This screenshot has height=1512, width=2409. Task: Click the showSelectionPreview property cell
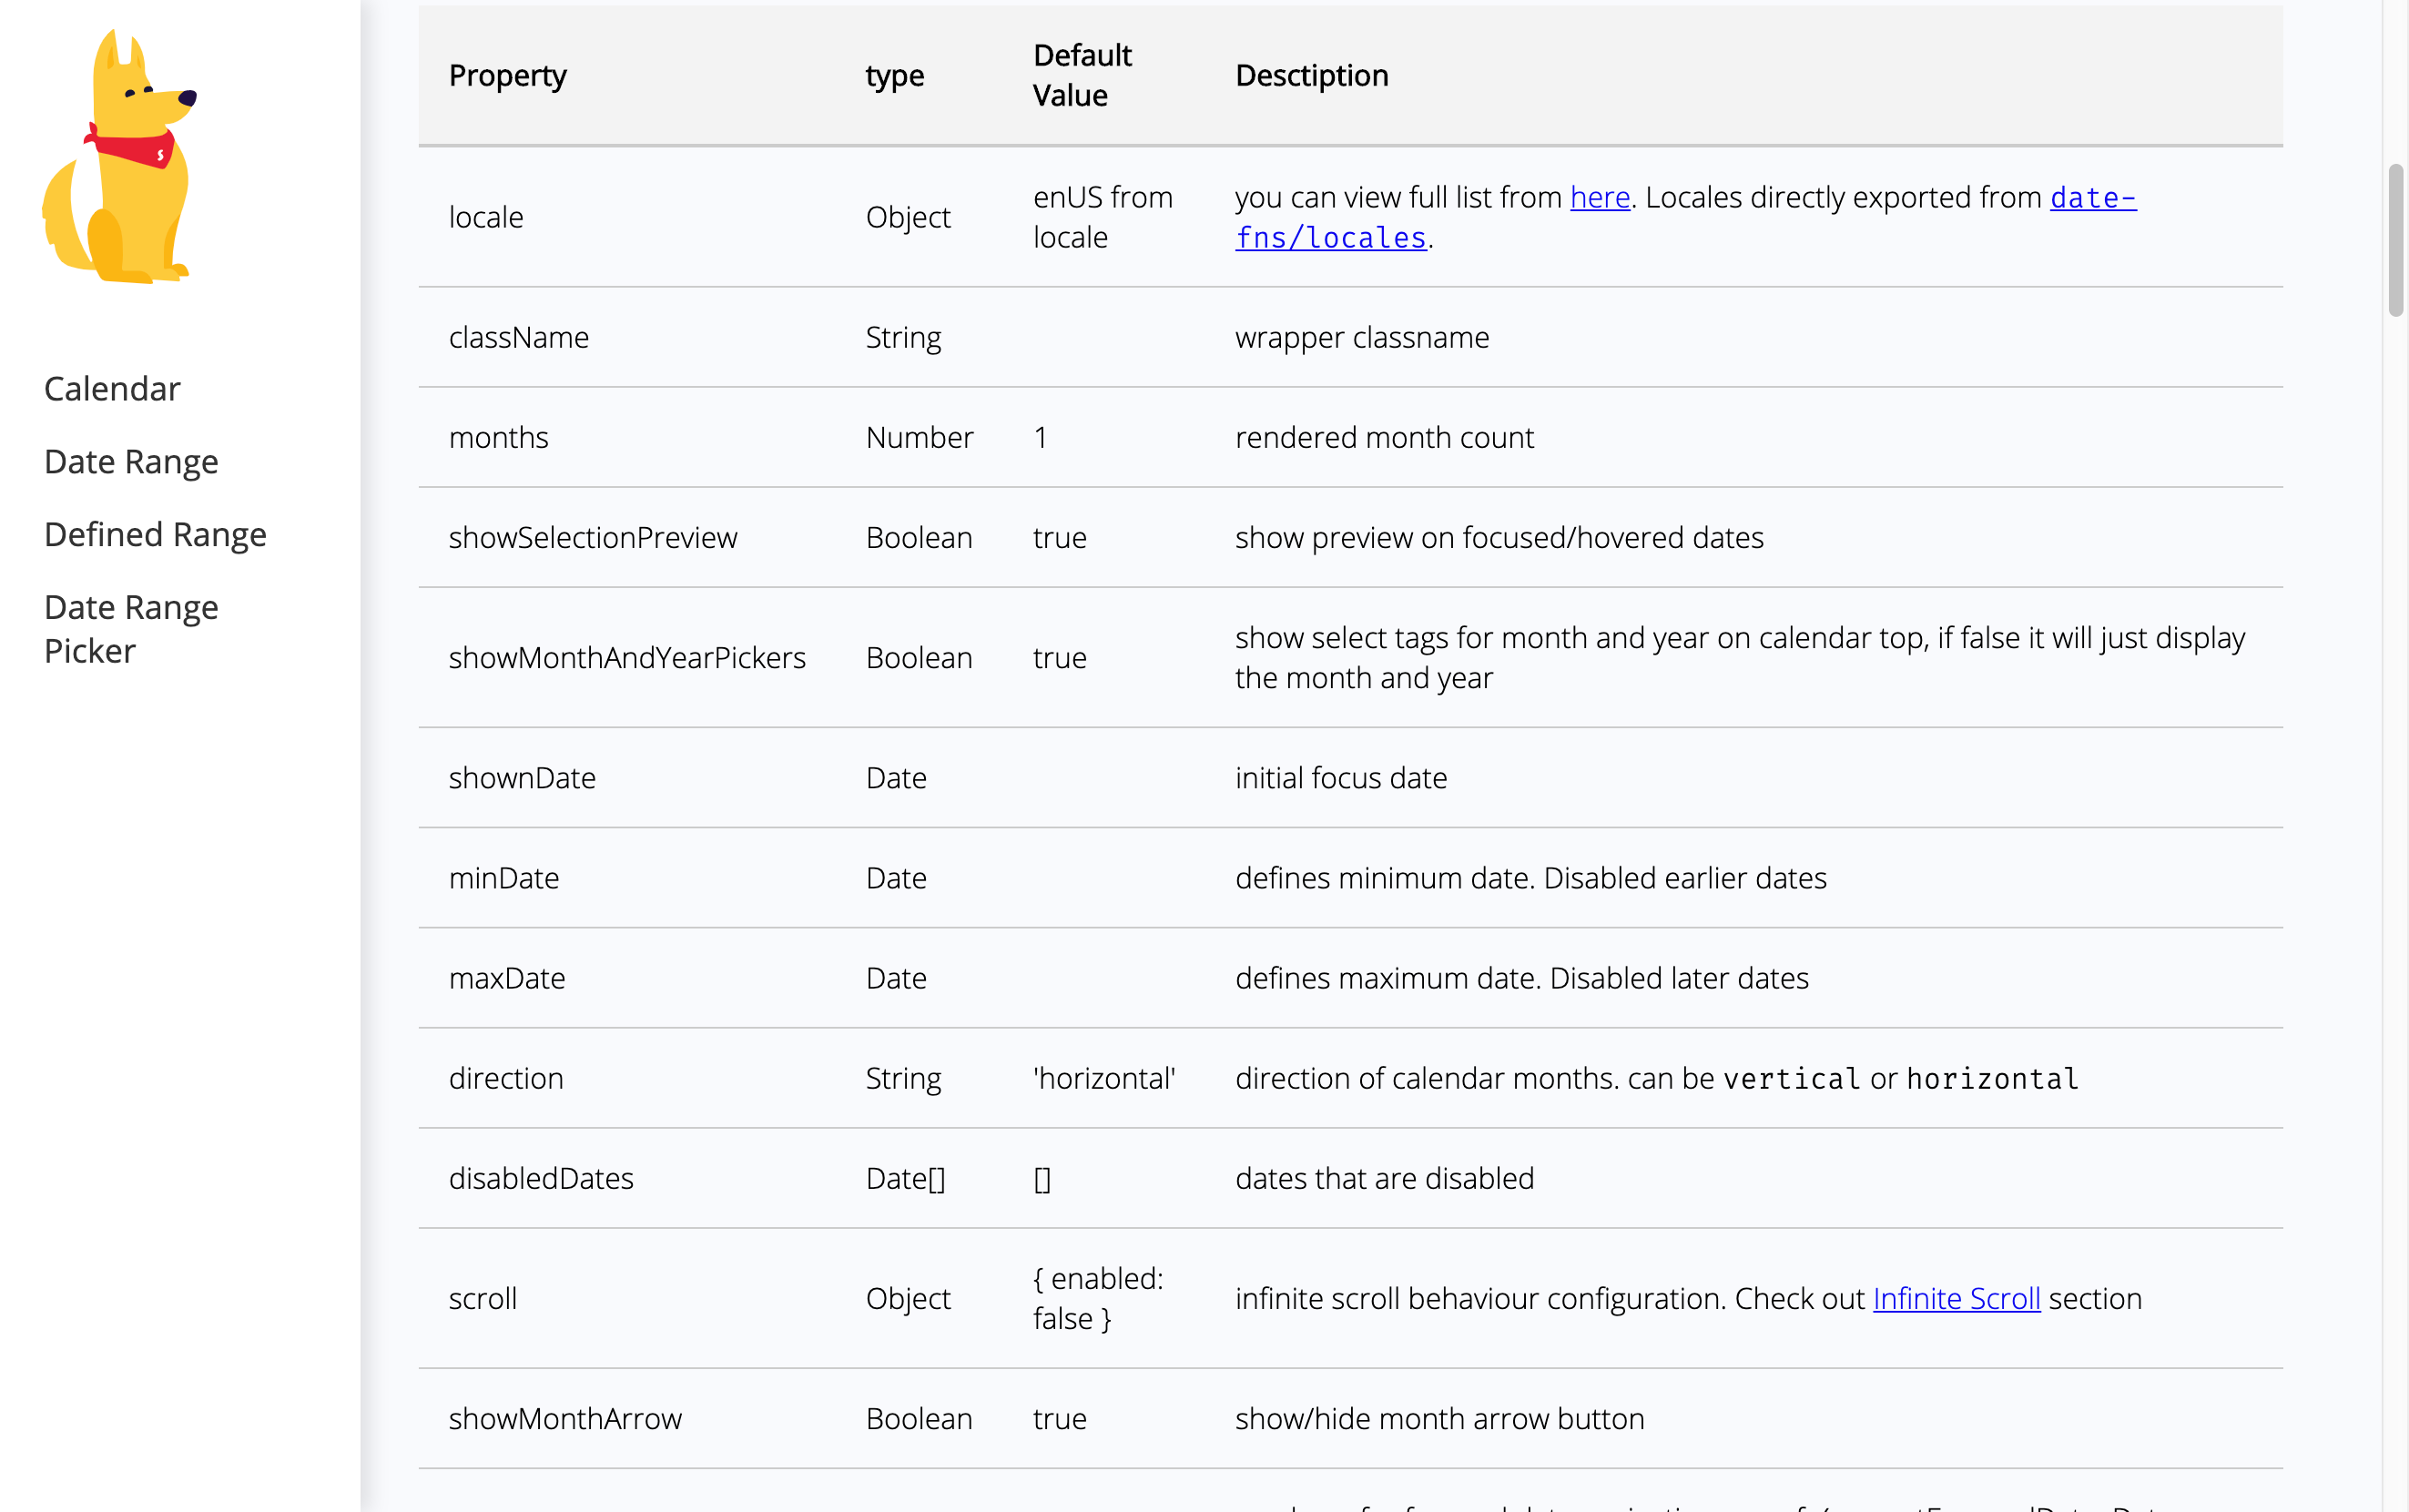[592, 538]
